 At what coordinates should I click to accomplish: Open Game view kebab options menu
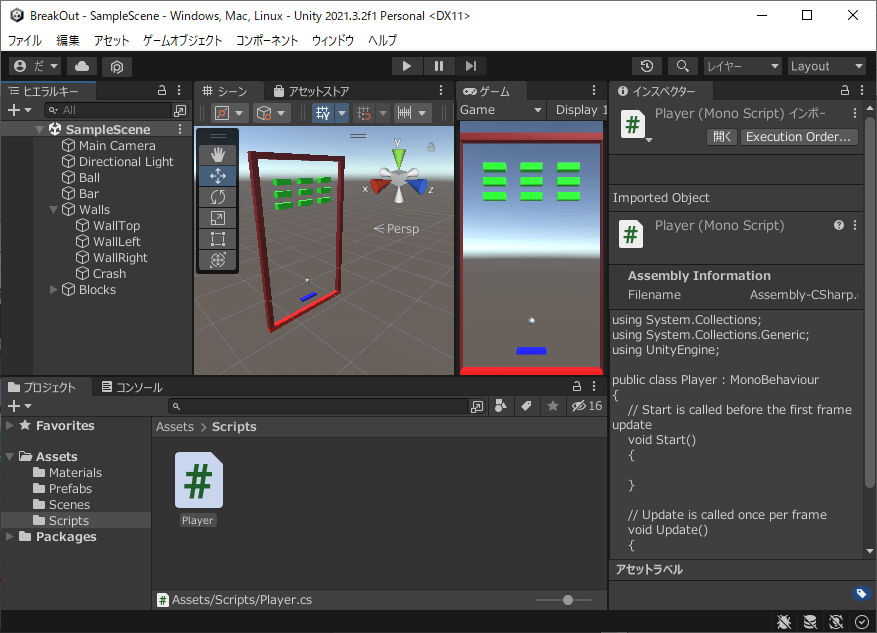point(594,91)
